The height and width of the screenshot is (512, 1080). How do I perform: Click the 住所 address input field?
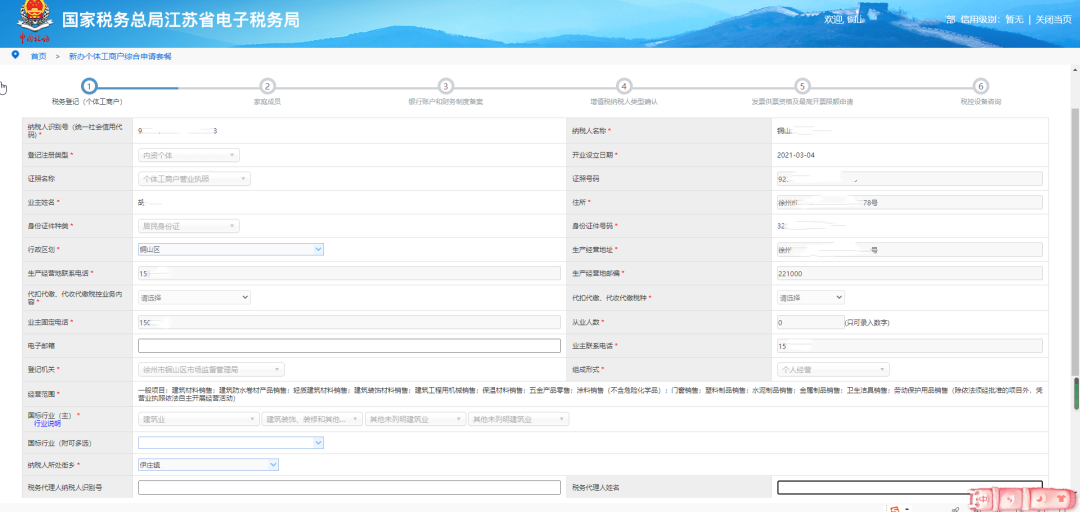pos(909,203)
